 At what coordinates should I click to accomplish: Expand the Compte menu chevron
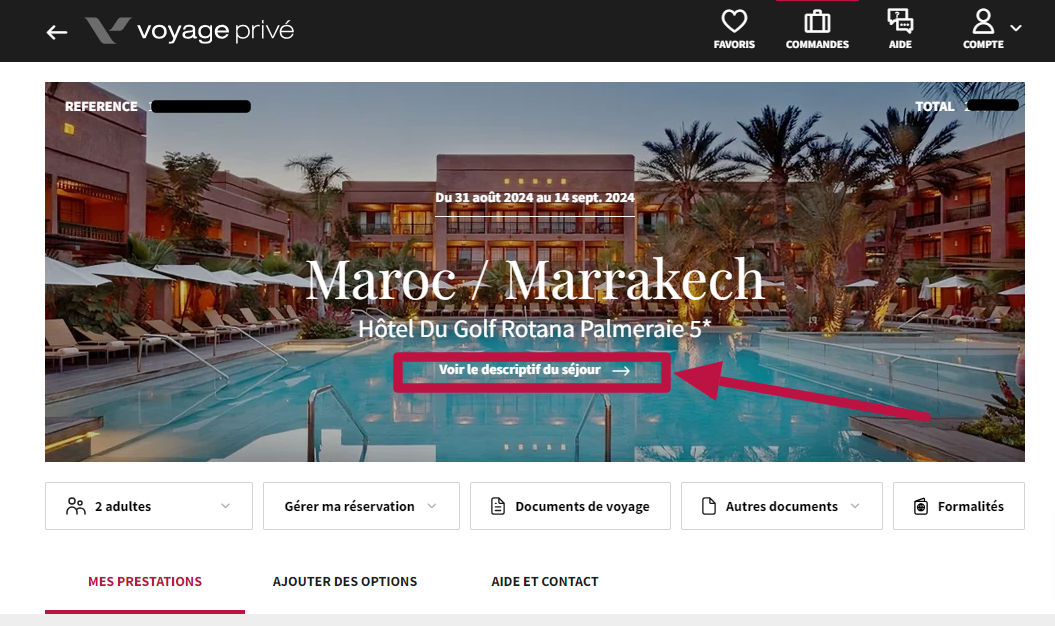coord(1016,28)
